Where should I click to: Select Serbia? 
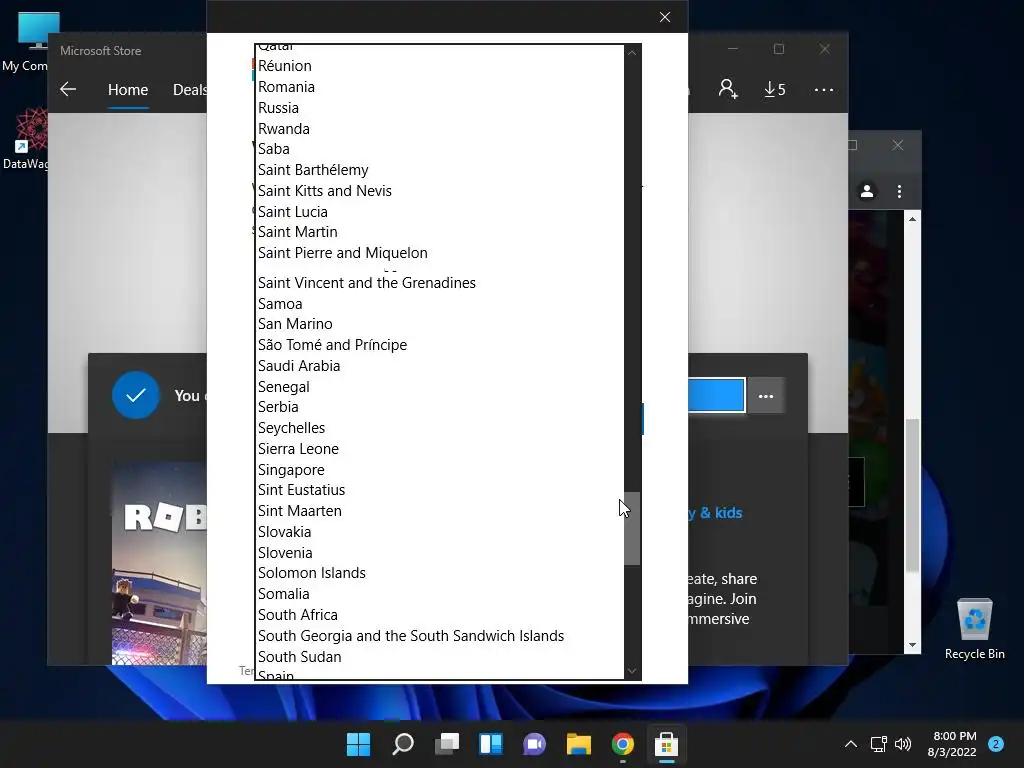click(439, 407)
